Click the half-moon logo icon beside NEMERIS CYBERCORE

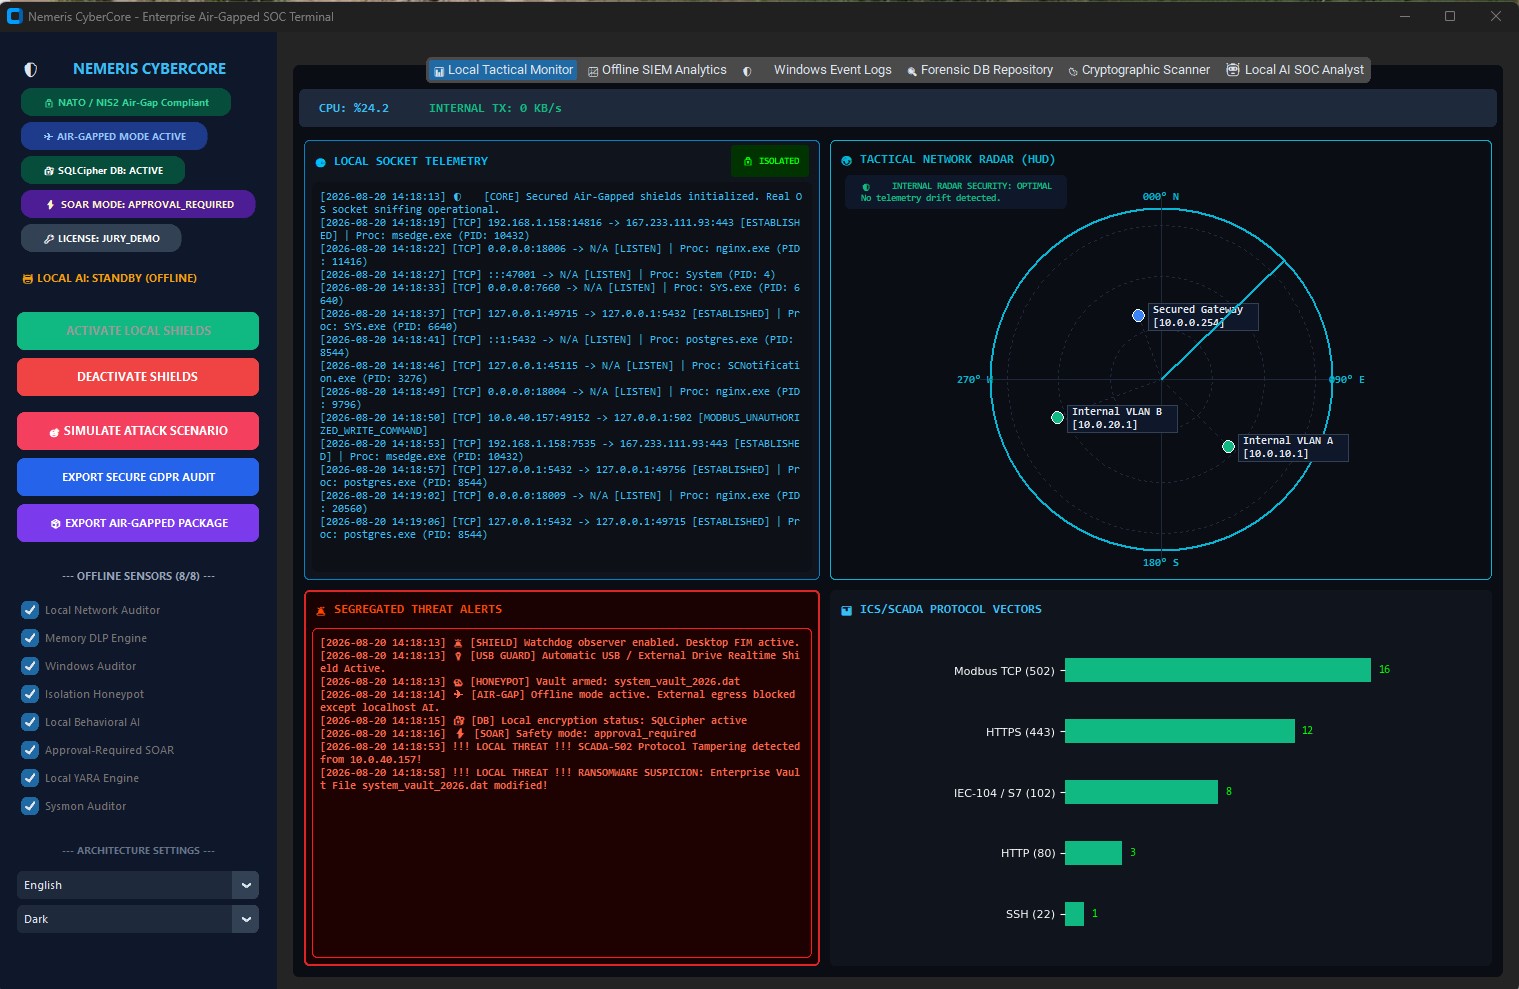tap(31, 70)
